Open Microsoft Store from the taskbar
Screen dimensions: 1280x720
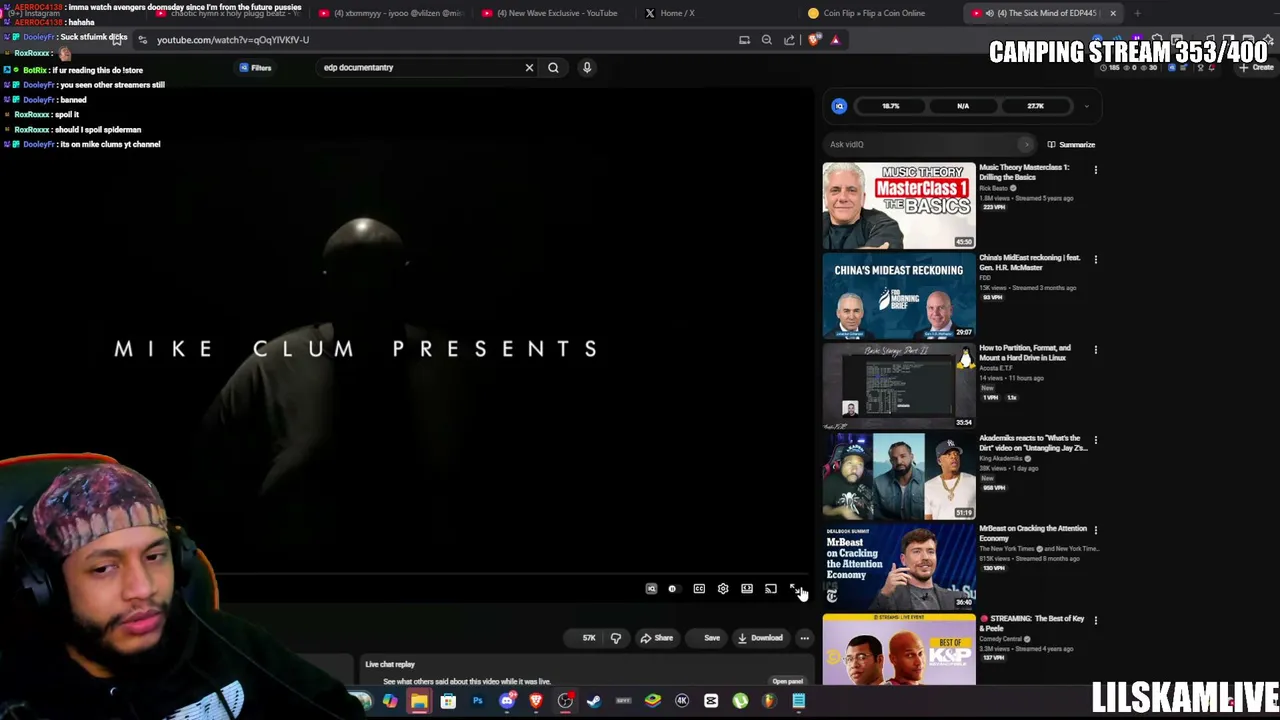pos(448,701)
